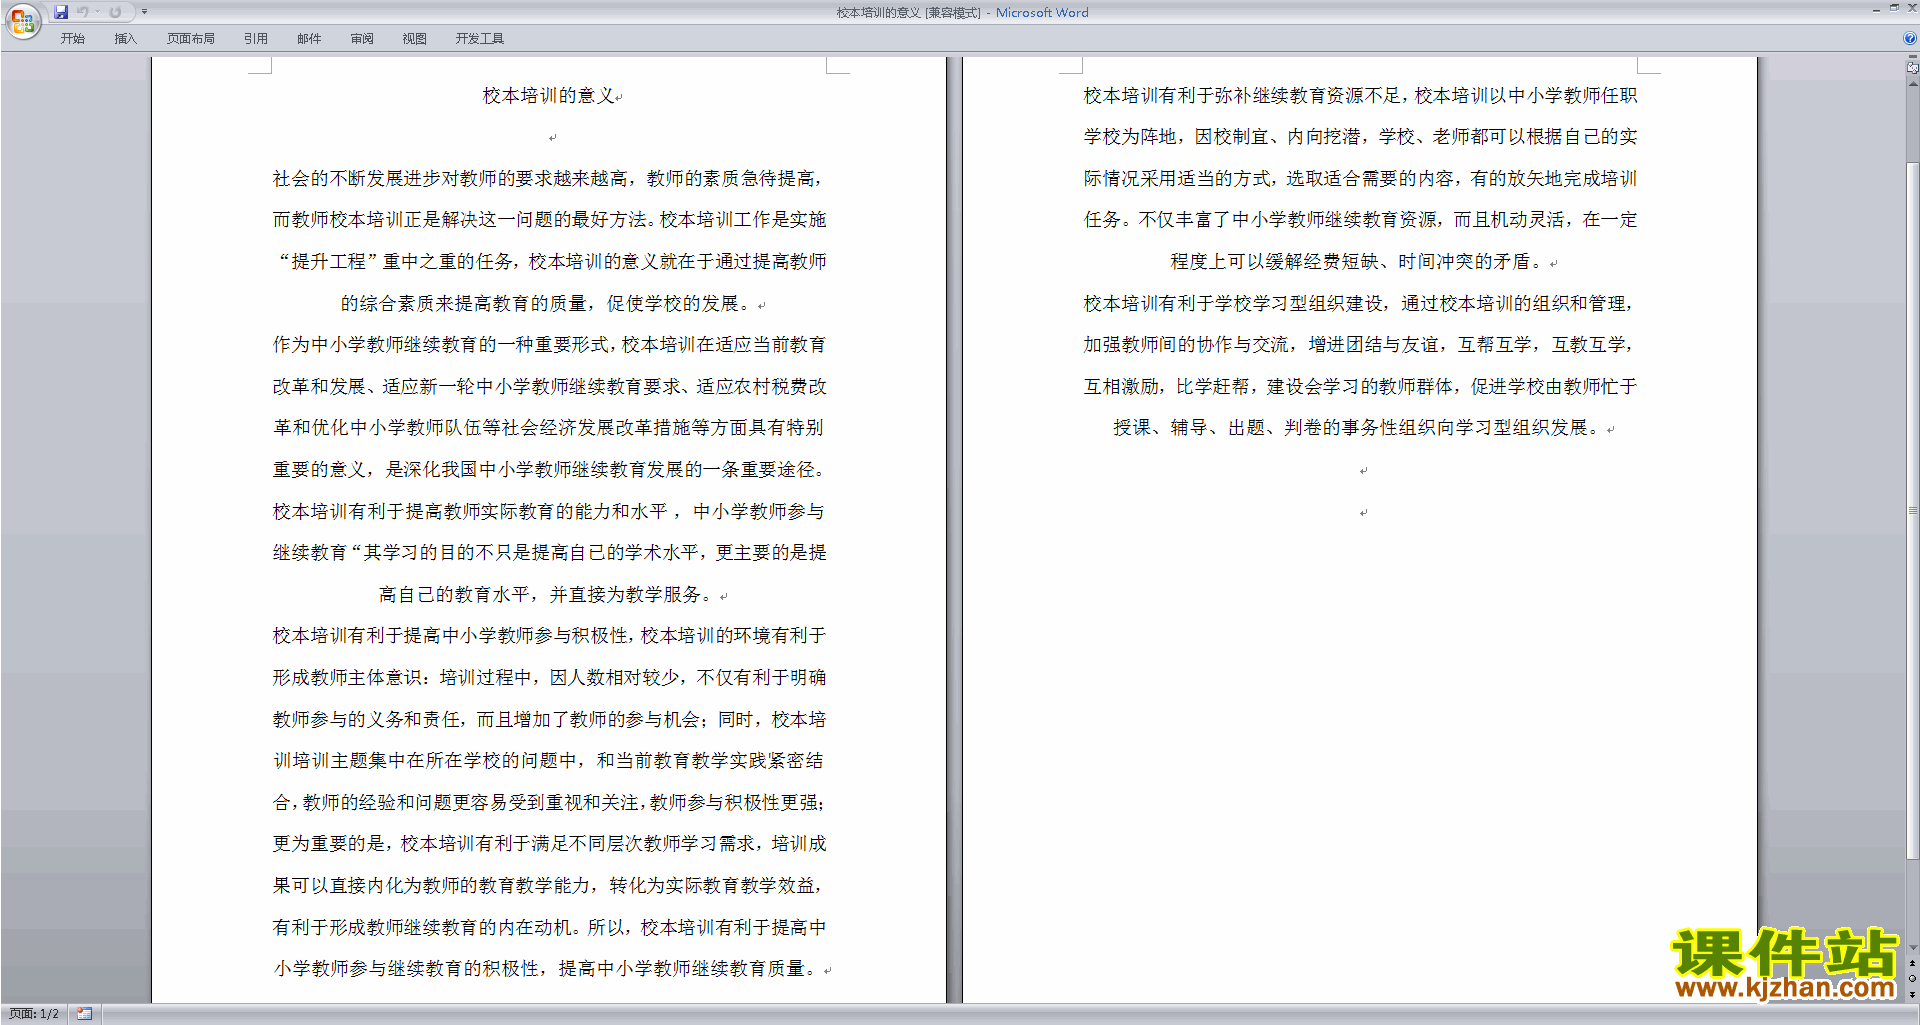This screenshot has width=1920, height=1025.
Task: Click the line starting 校本培训有利于学校学习型组织建设
Action: (1360, 304)
